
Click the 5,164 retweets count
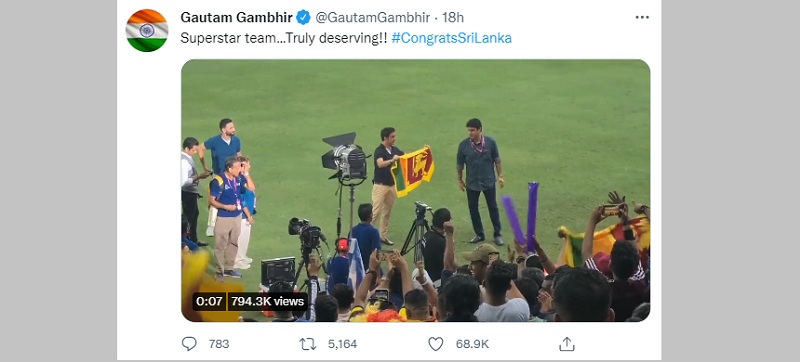click(x=342, y=344)
